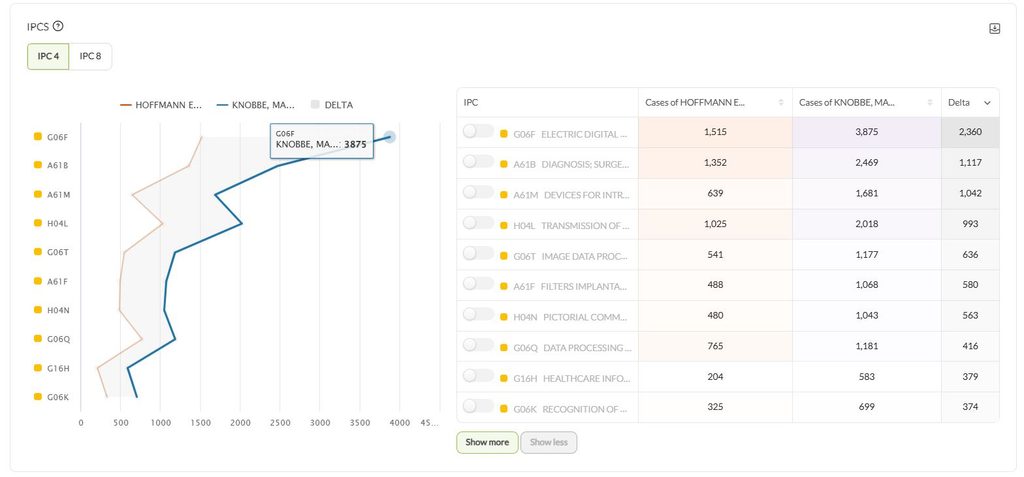Switch to the IPC 8 tab
1024x477 pixels.
(90, 56)
